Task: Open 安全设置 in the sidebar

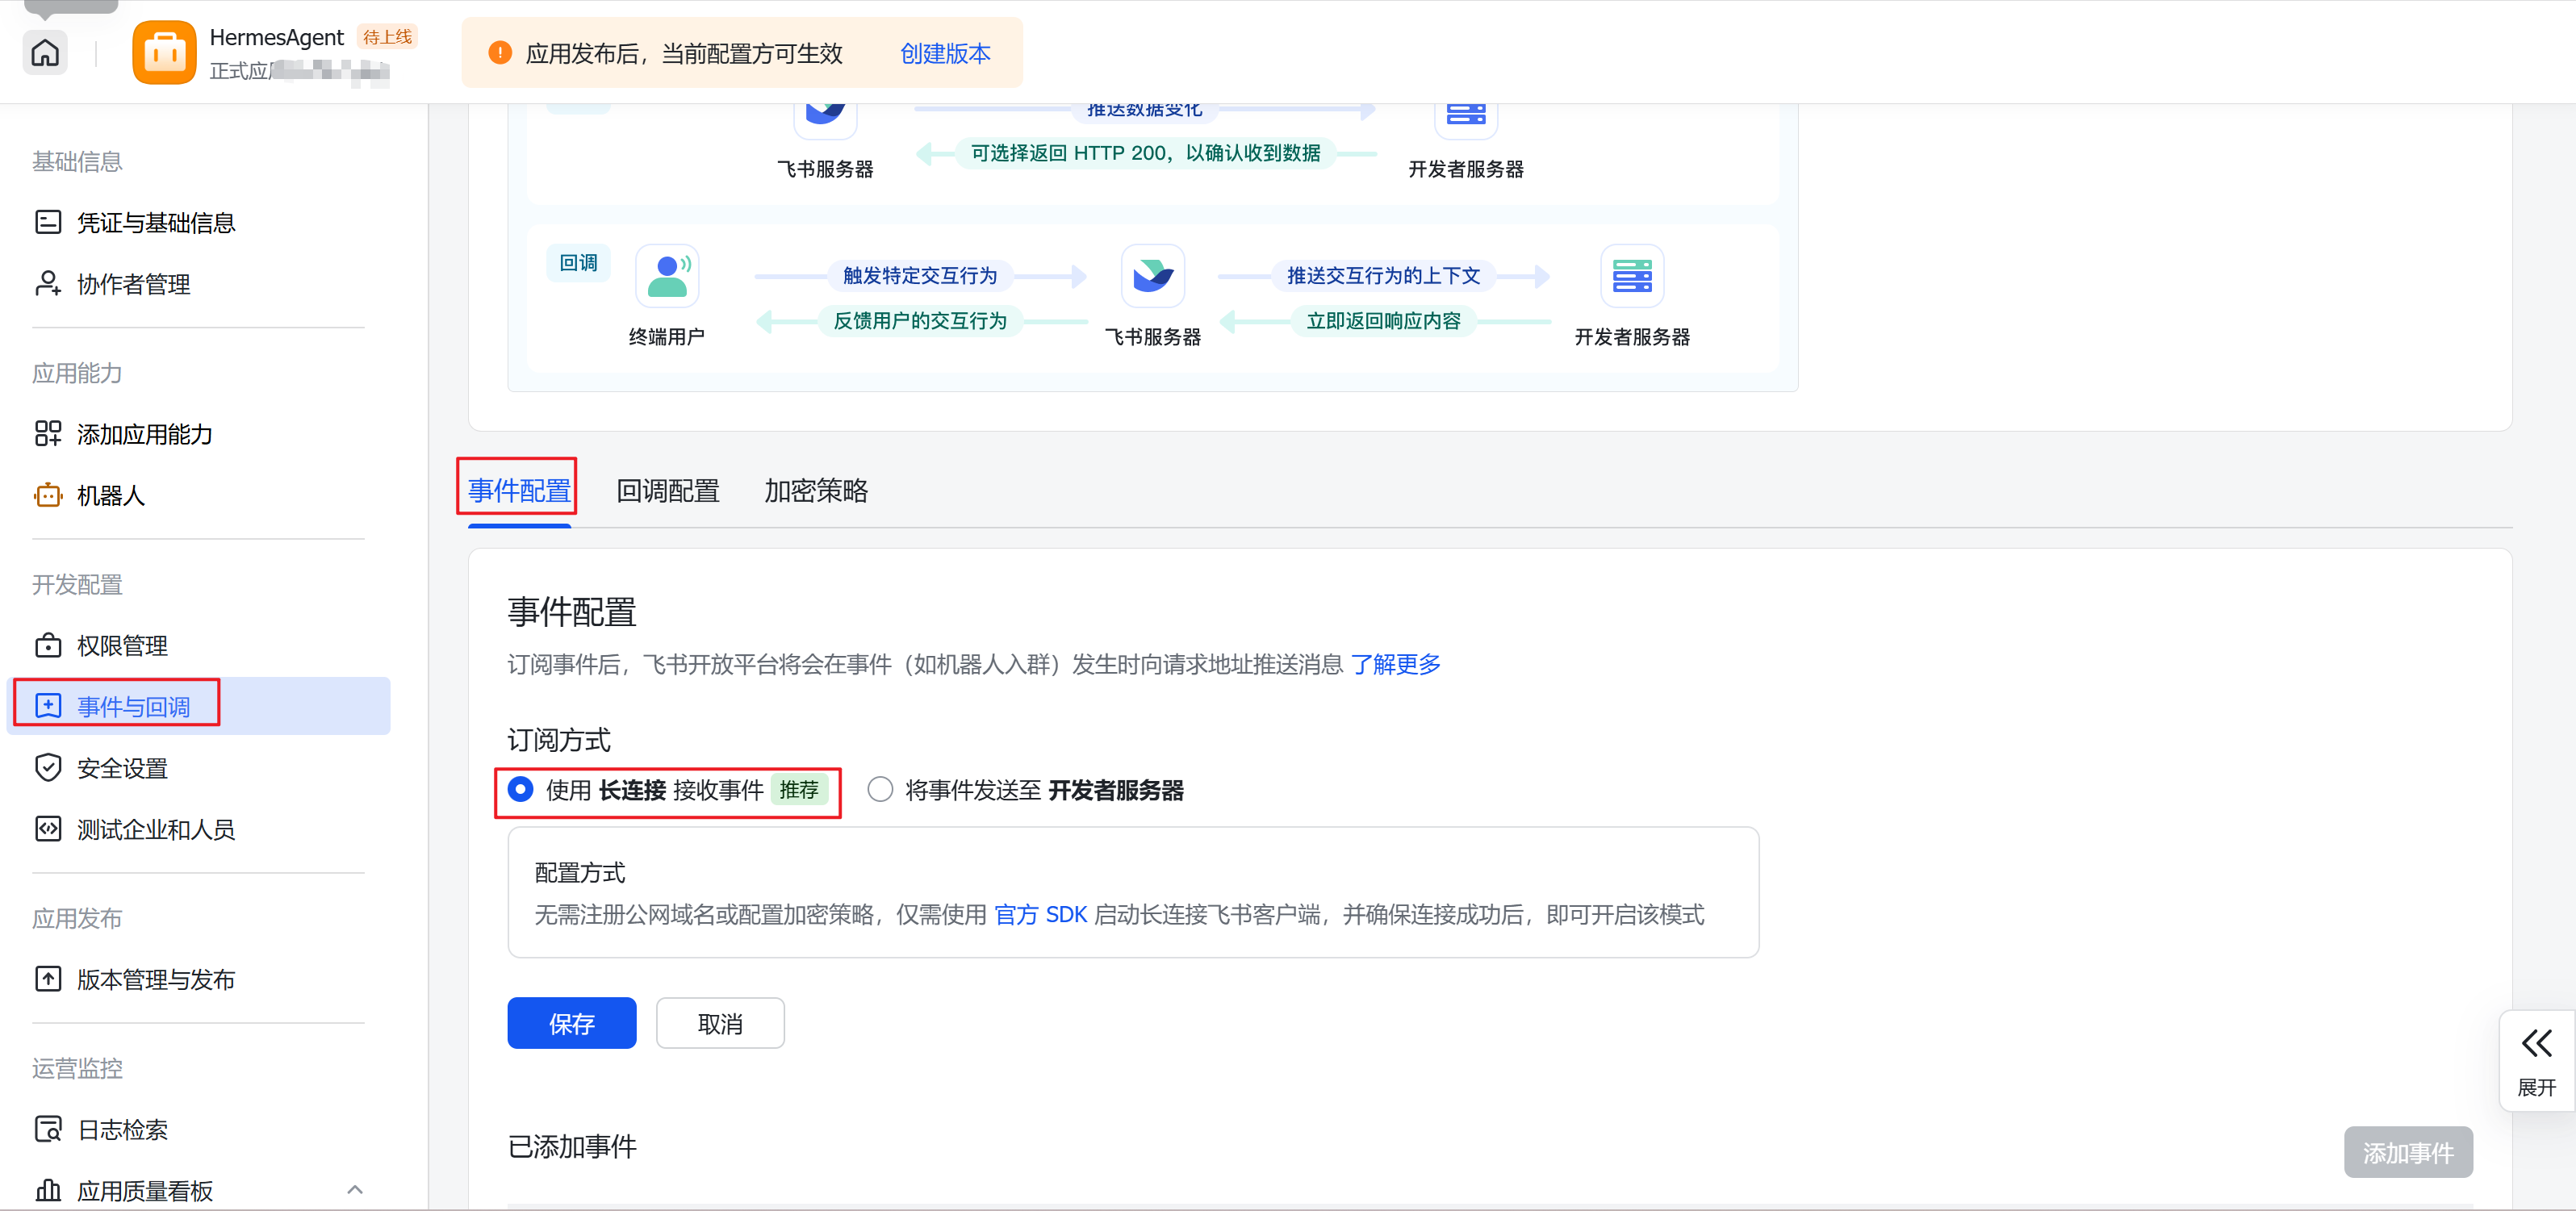Action: click(198, 768)
